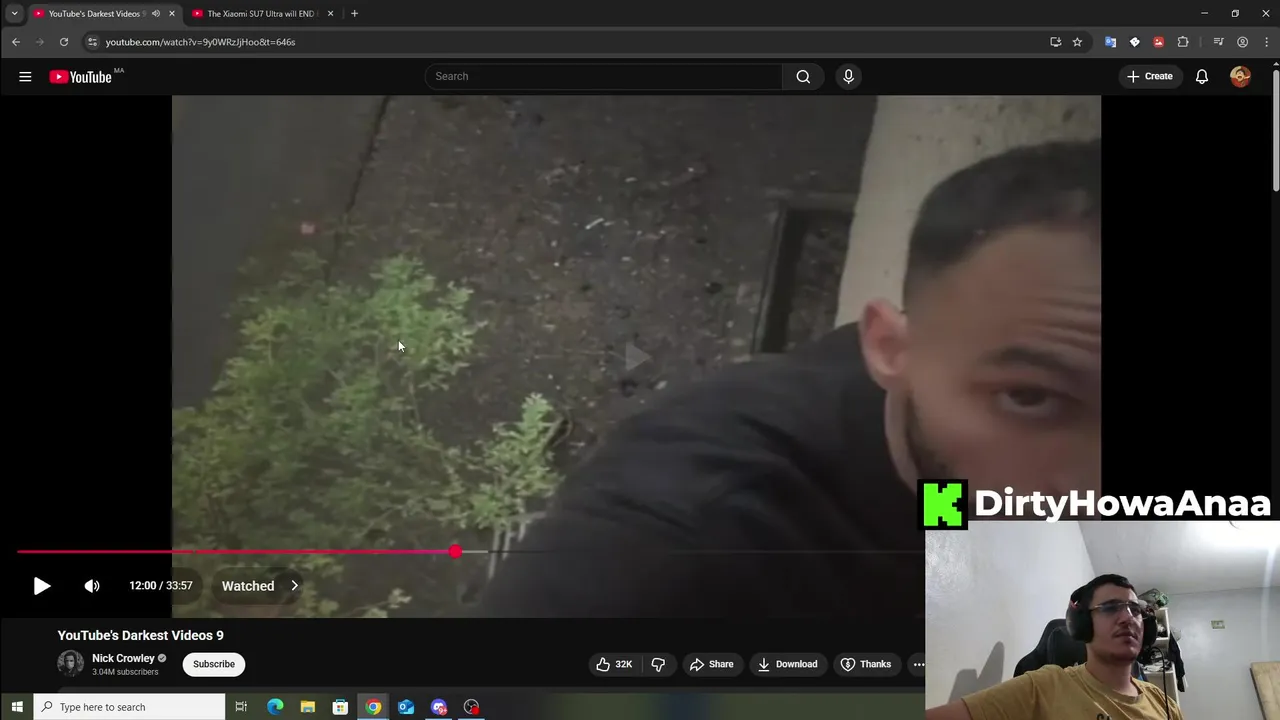The image size is (1280, 720).
Task: Open the Create menu
Action: click(1149, 76)
